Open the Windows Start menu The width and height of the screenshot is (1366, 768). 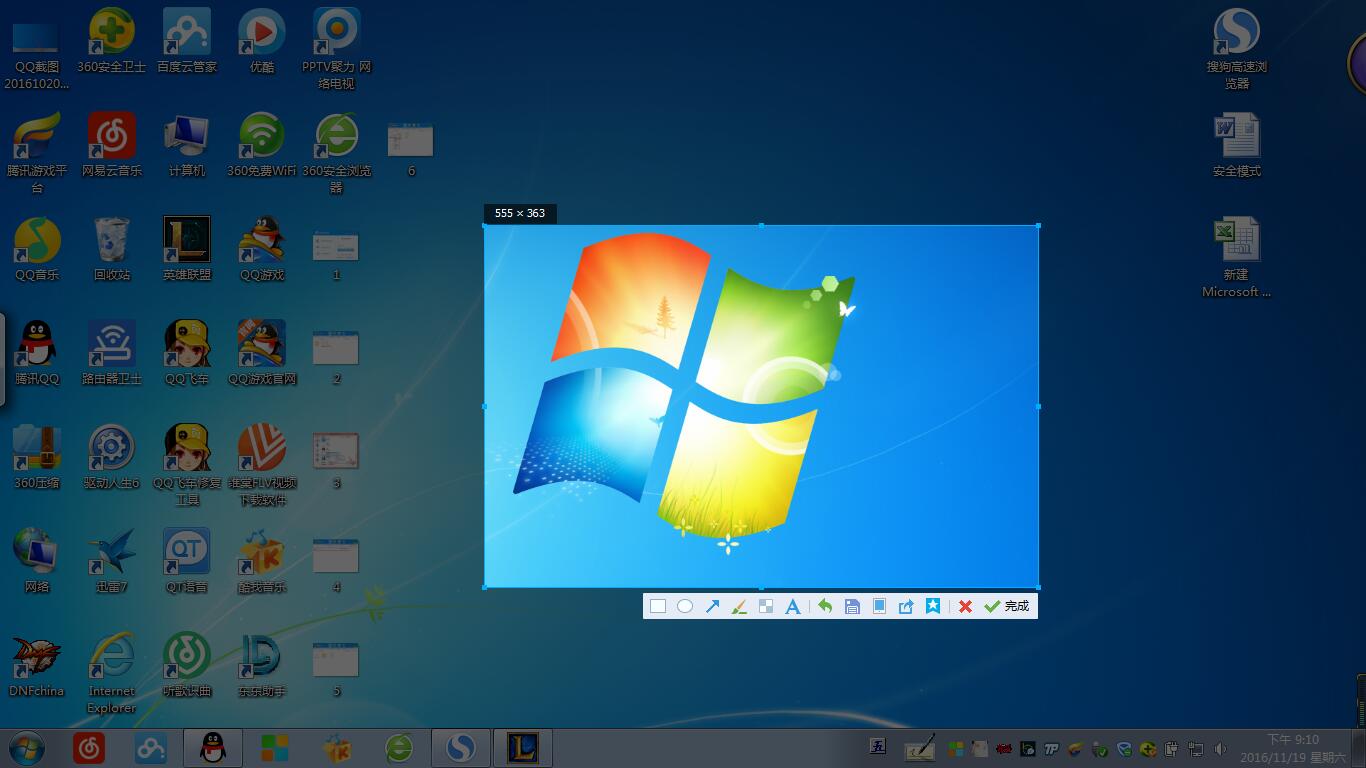tap(27, 747)
